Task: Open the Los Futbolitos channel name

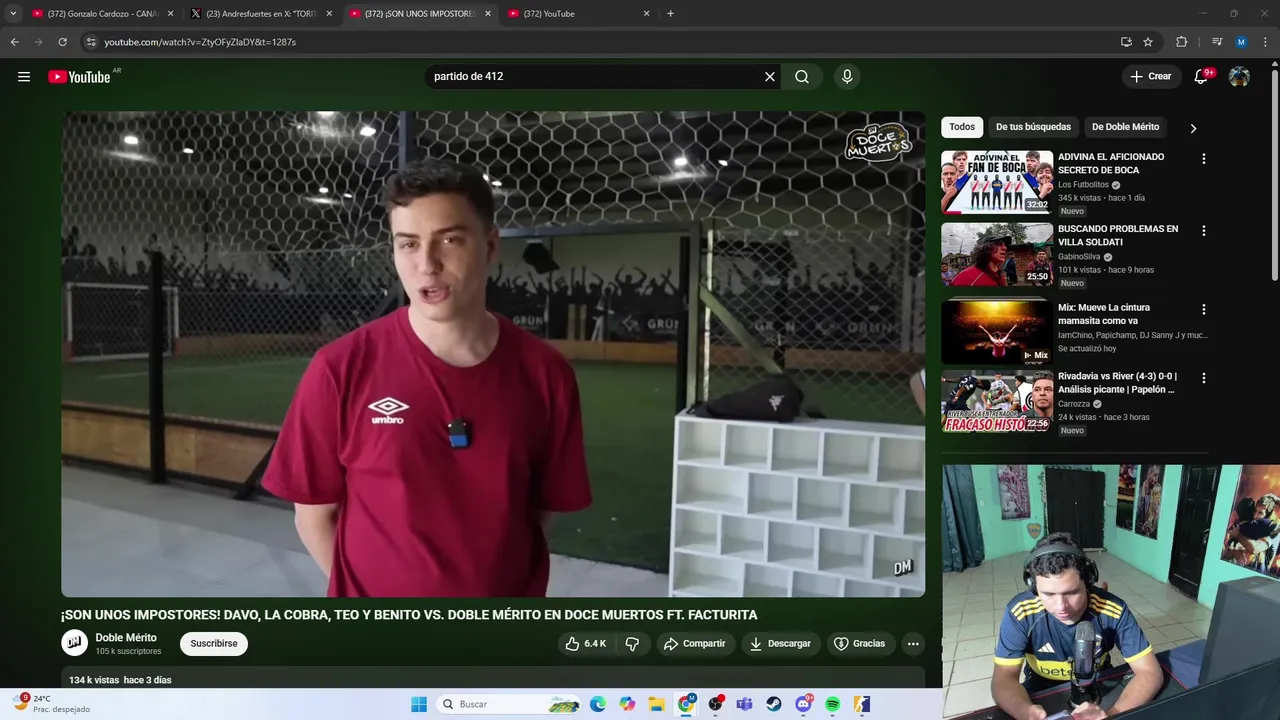Action: (1083, 185)
